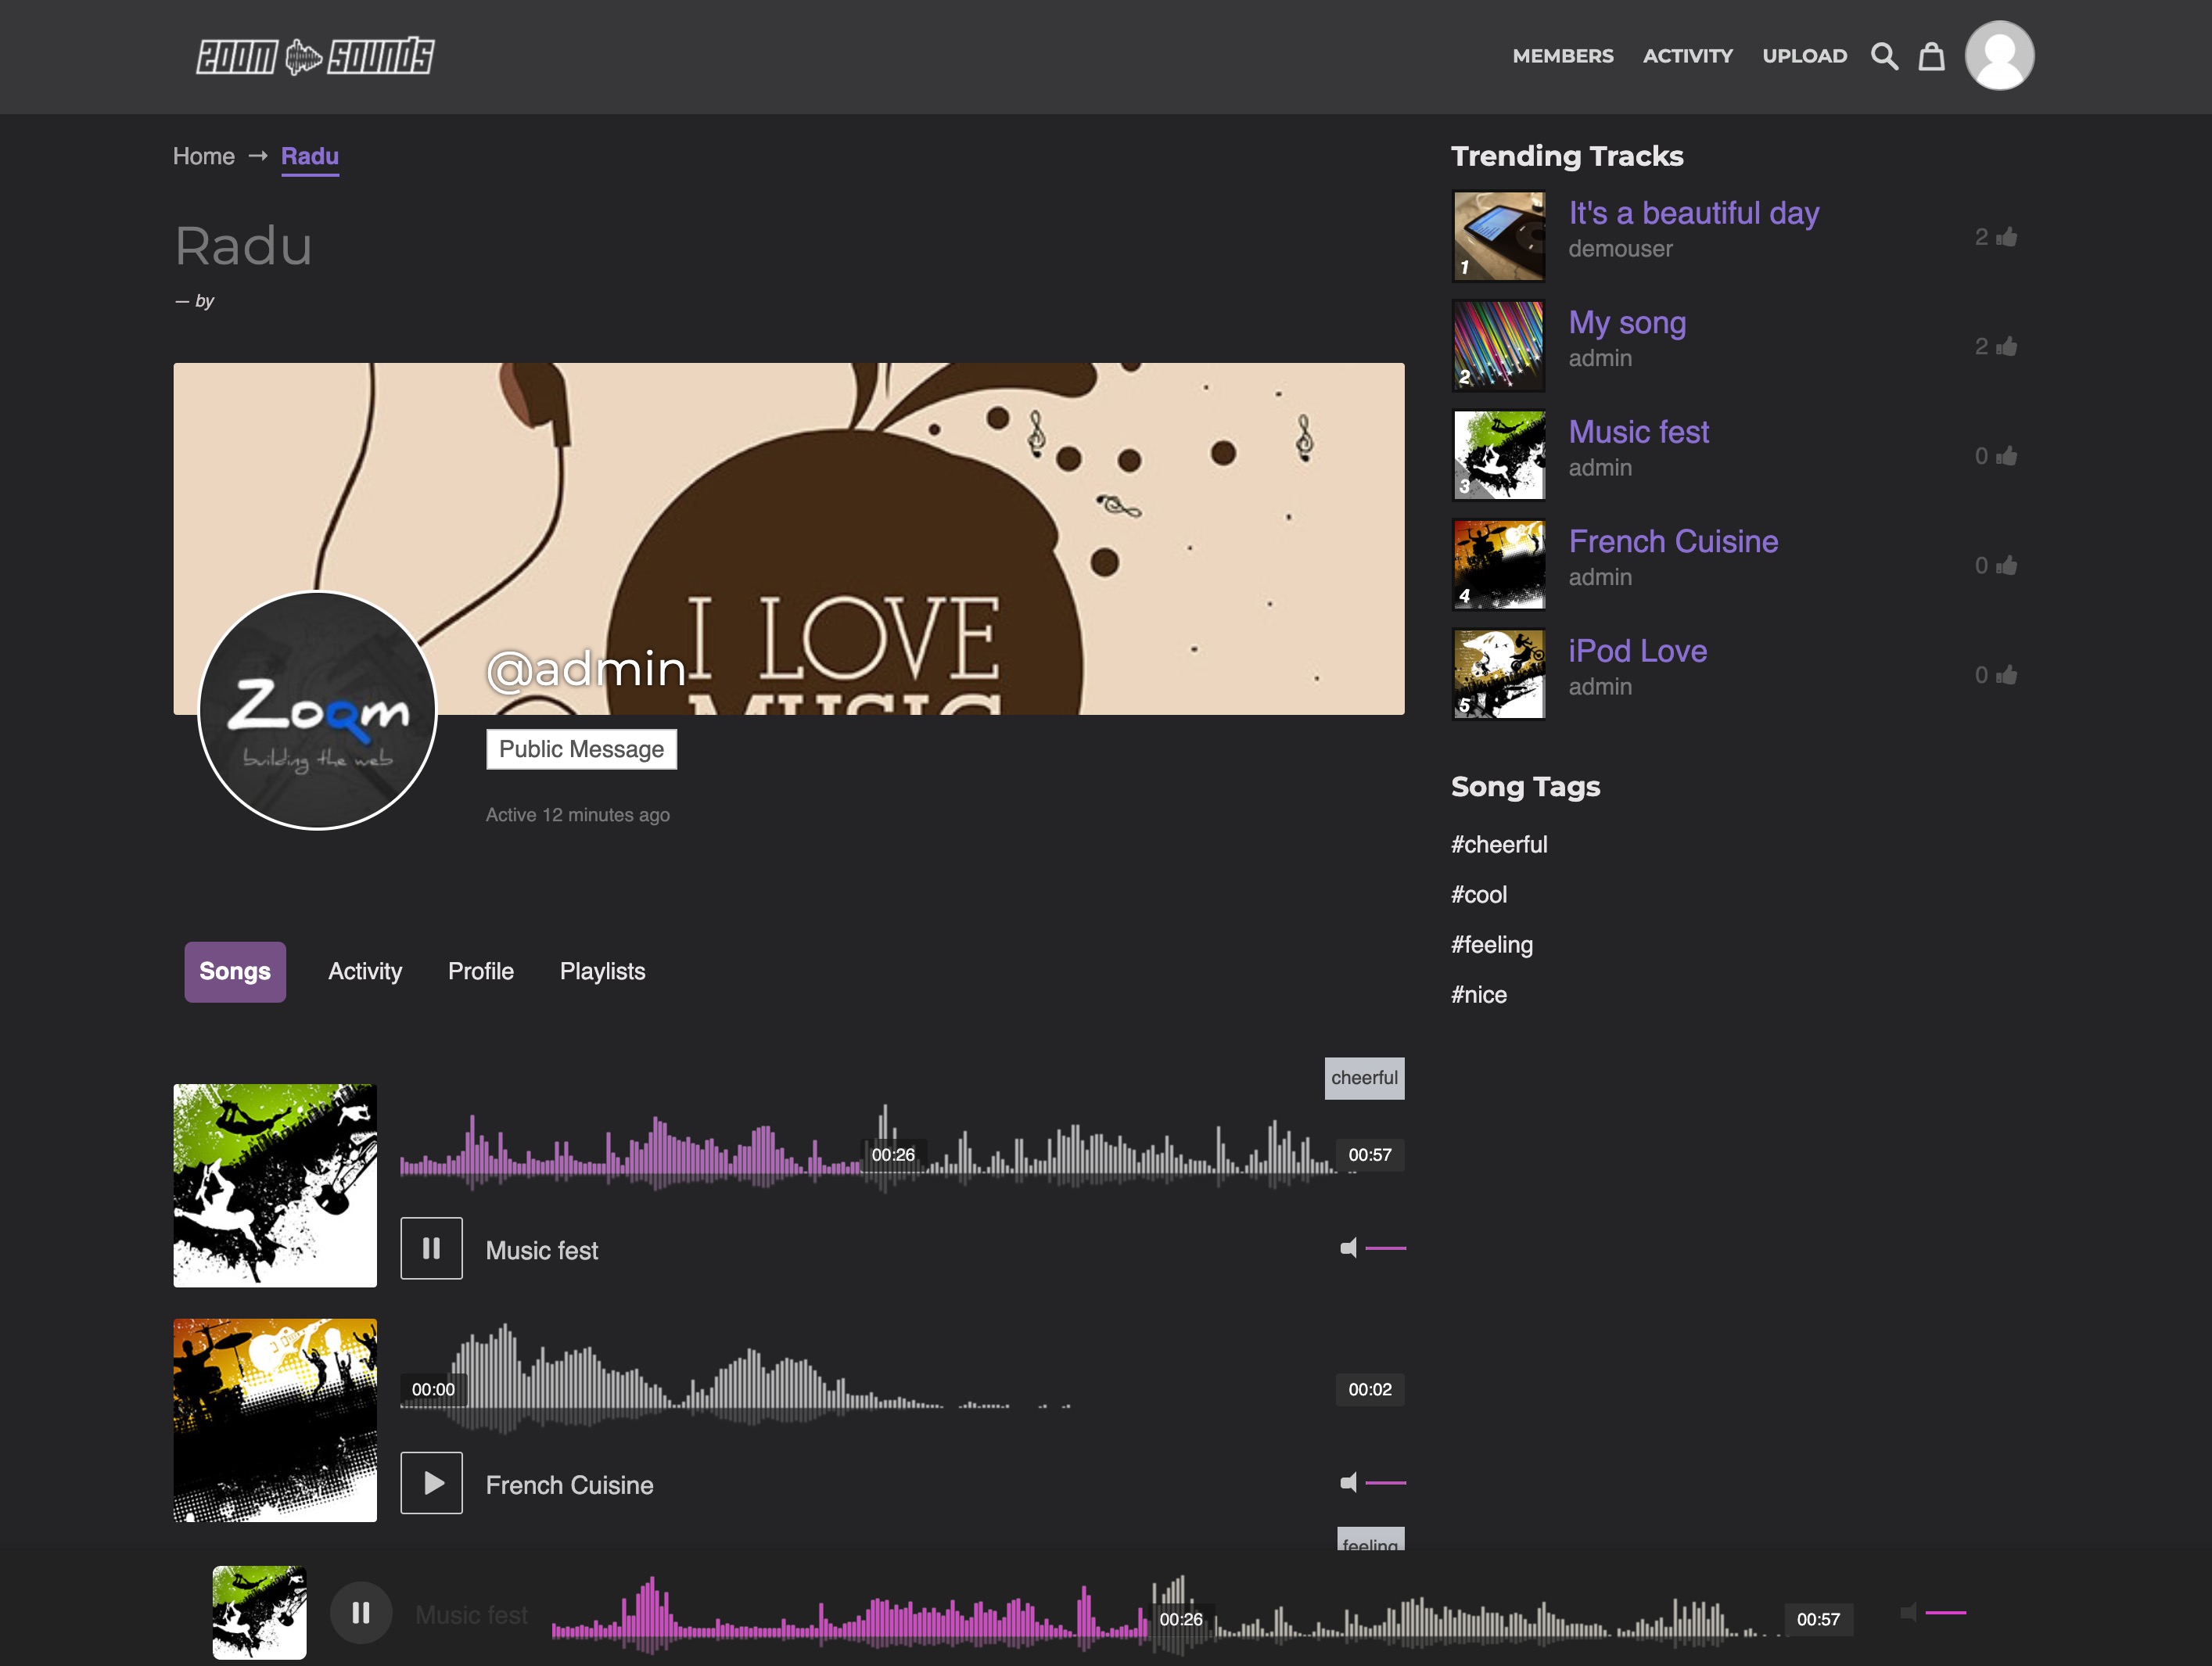Click the Public Message button
Image resolution: width=2212 pixels, height=1666 pixels.
[x=581, y=749]
